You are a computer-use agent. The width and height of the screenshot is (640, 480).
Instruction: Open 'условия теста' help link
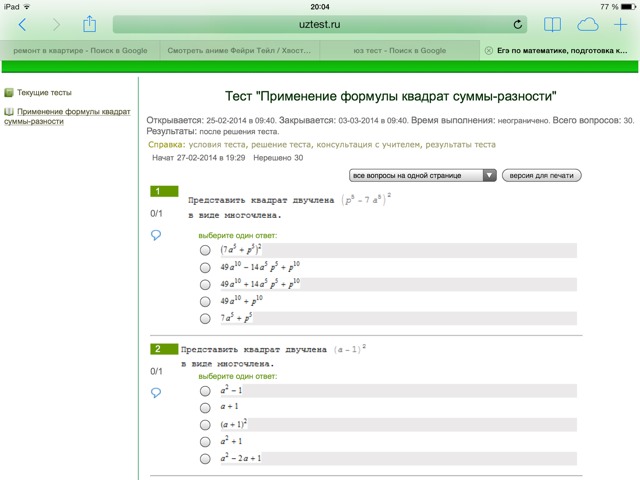tap(217, 144)
